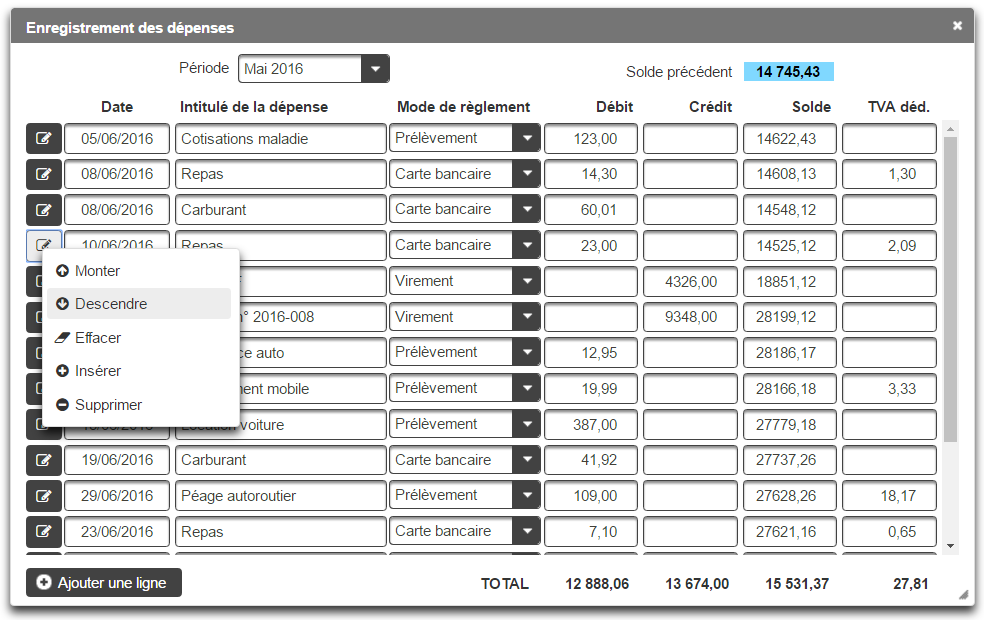Click the TVA déd. field showing 1,30
The width and height of the screenshot is (984, 620).
889,174
